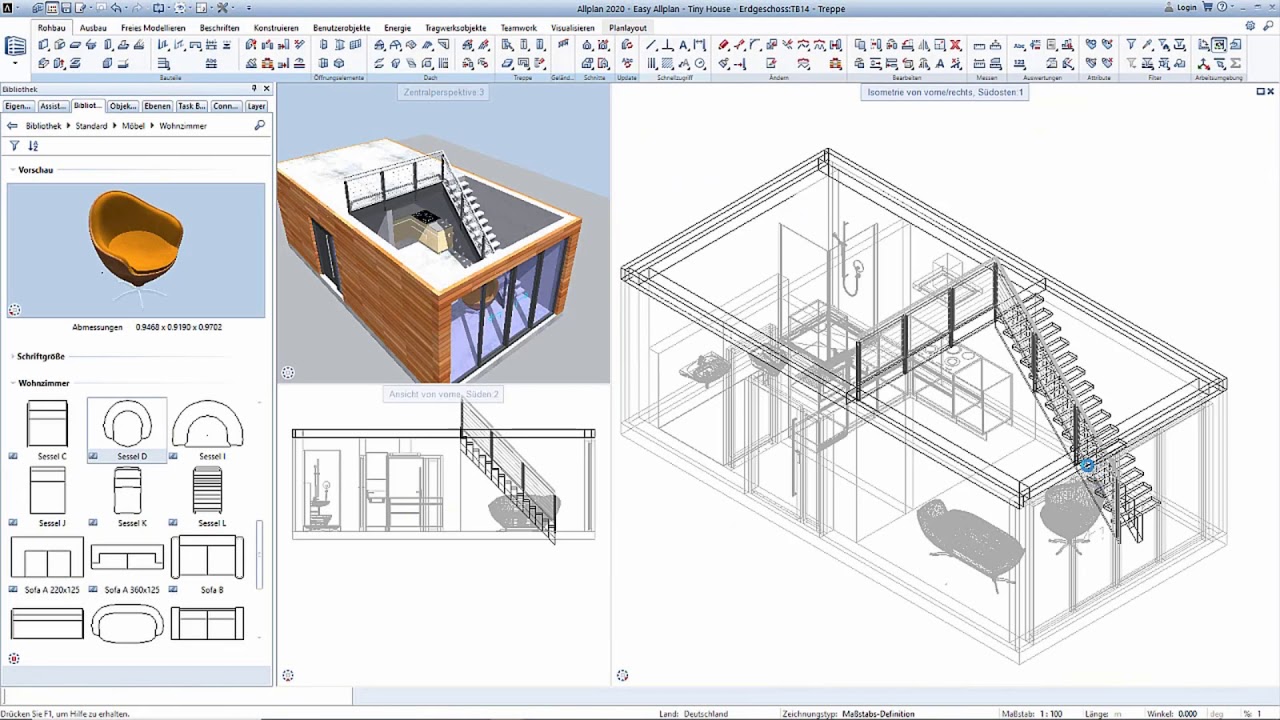Open the Rohbau ribbon tab
Viewport: 1280px width, 720px height.
pos(51,28)
